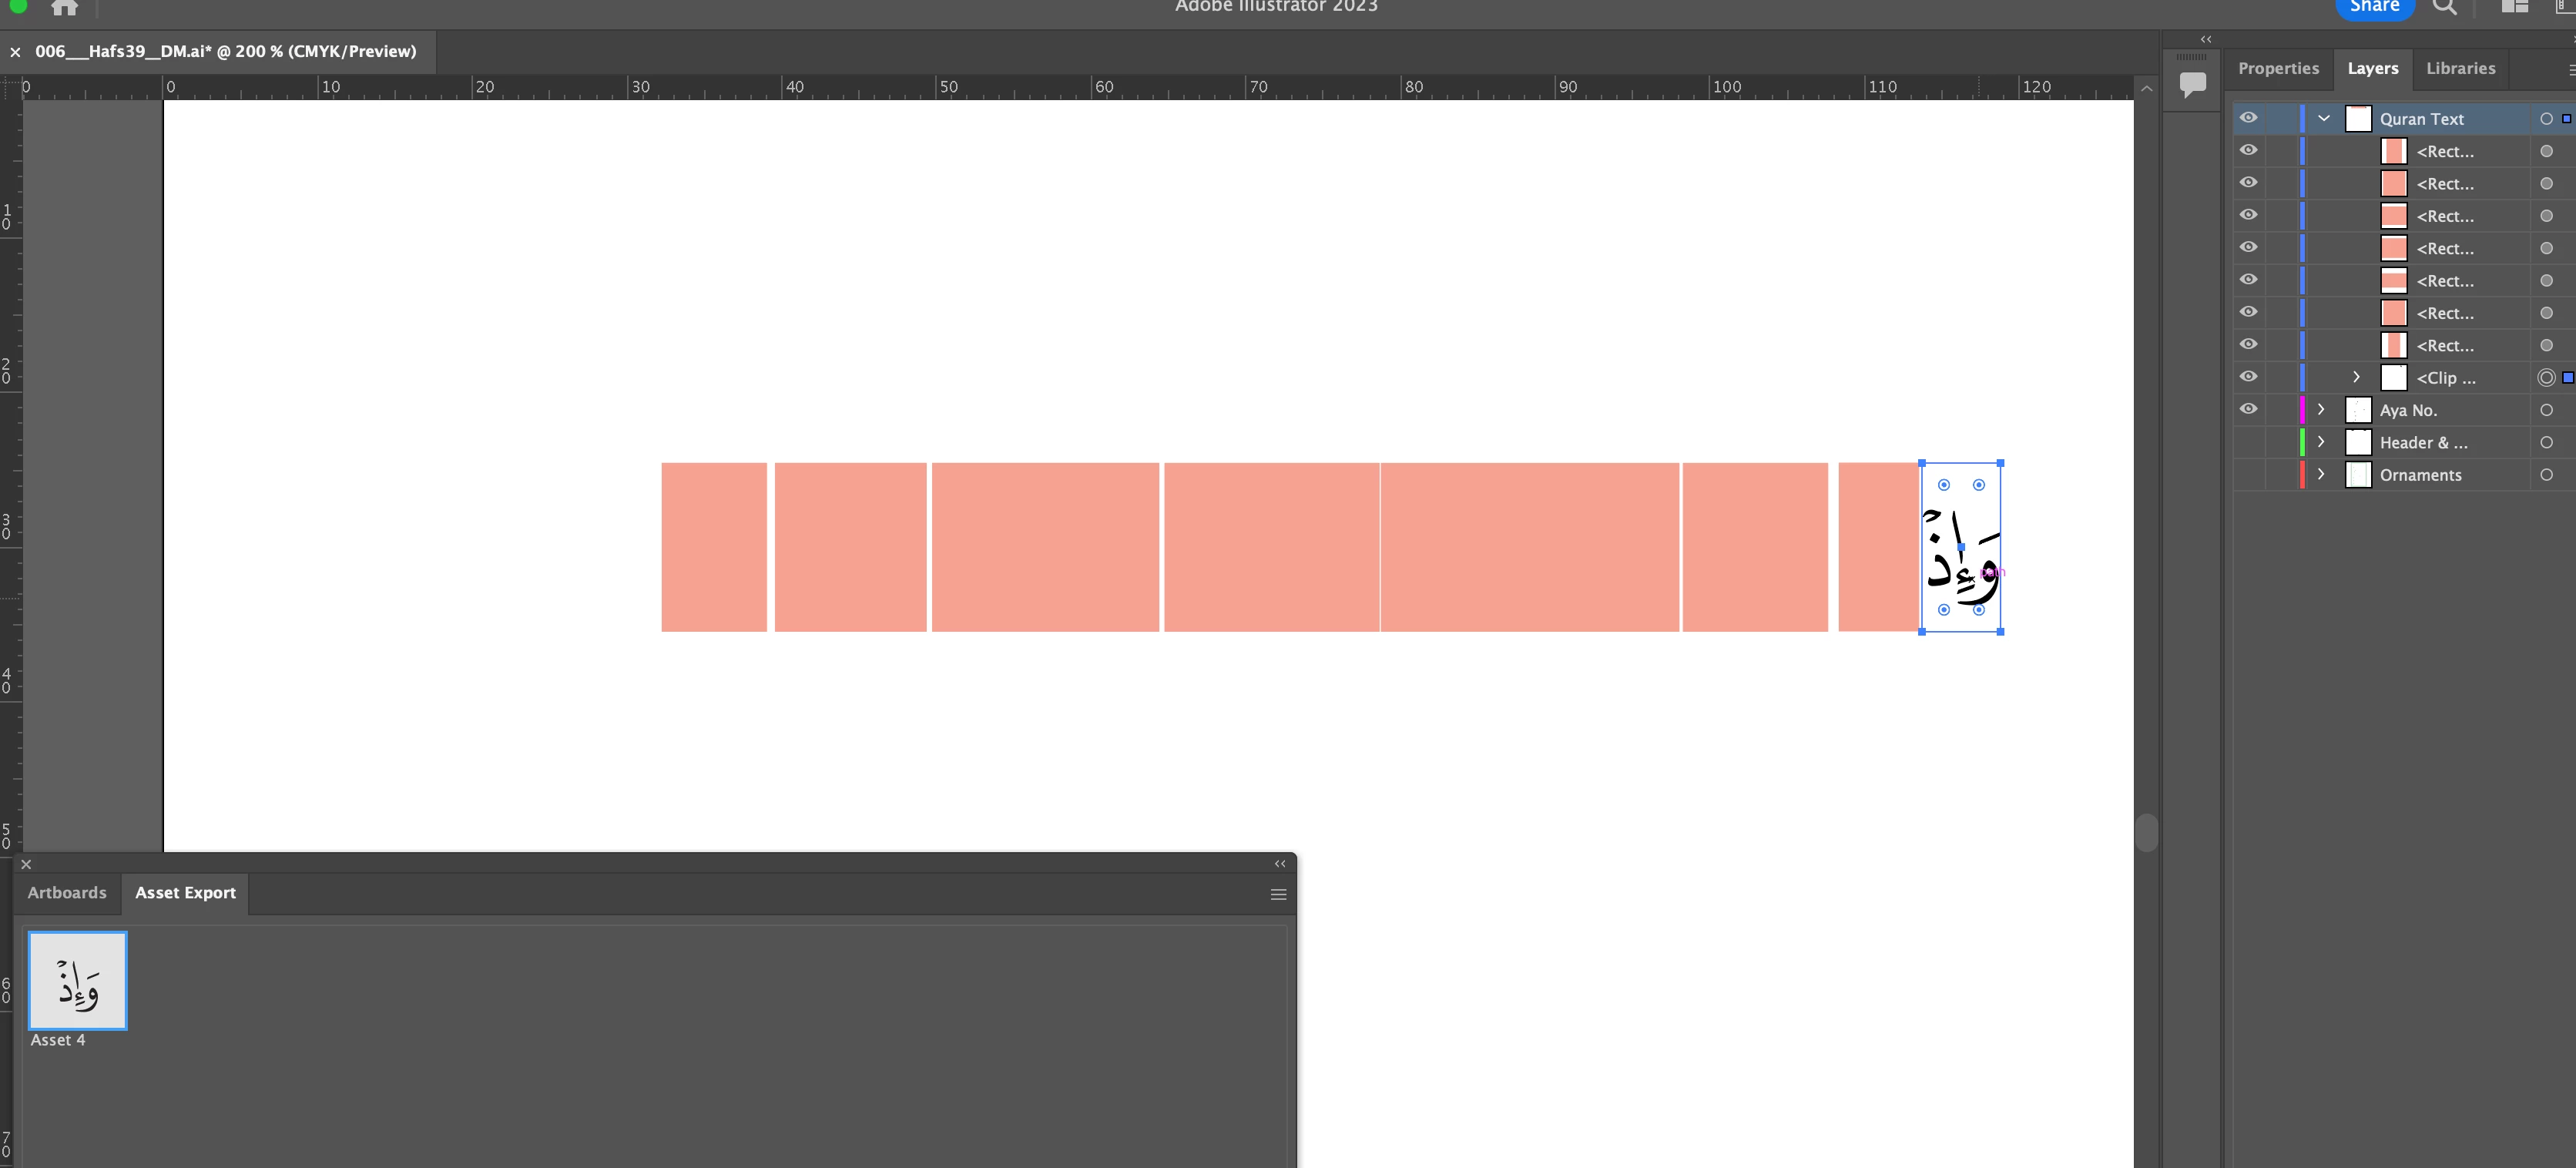Show the Ornaments layer visibility
This screenshot has width=2576, height=1168.
[2248, 474]
